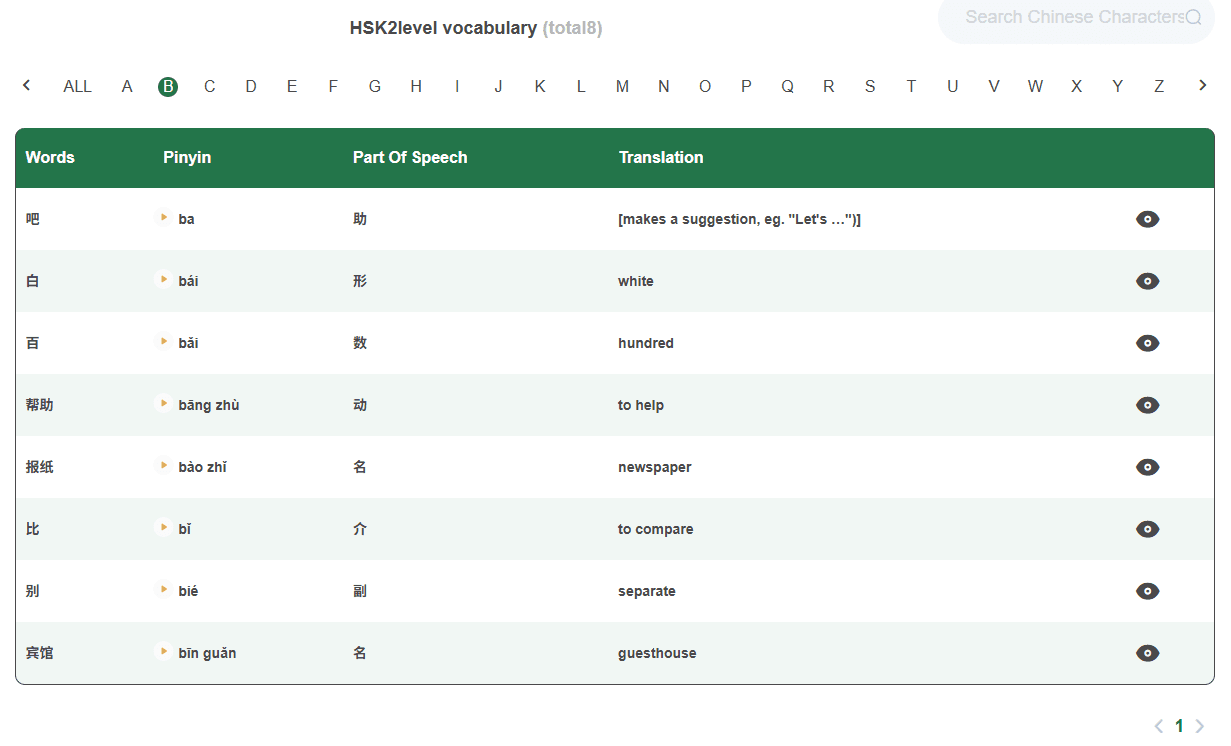Play pronunciation audio for 报纸
This screenshot has height=746, width=1231.
tap(163, 466)
